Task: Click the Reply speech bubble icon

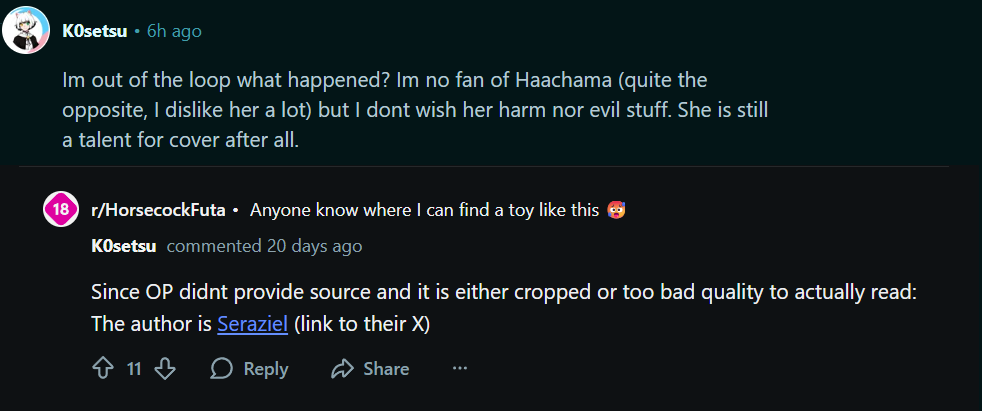Action: 221,369
